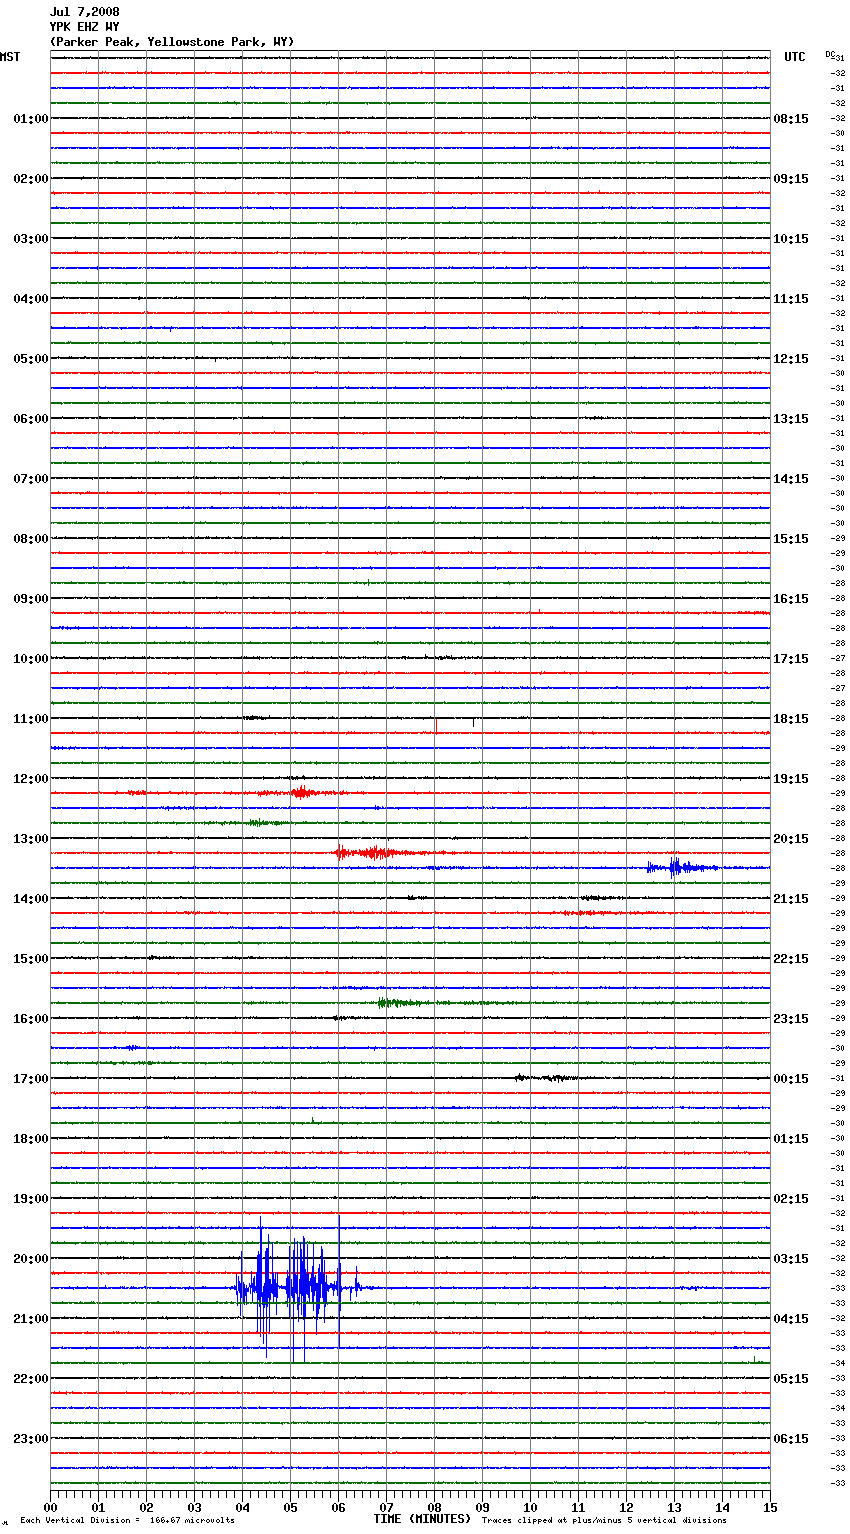Click the 08:15 UTC time label
Screen dimensions: 850x1534
[791, 119]
